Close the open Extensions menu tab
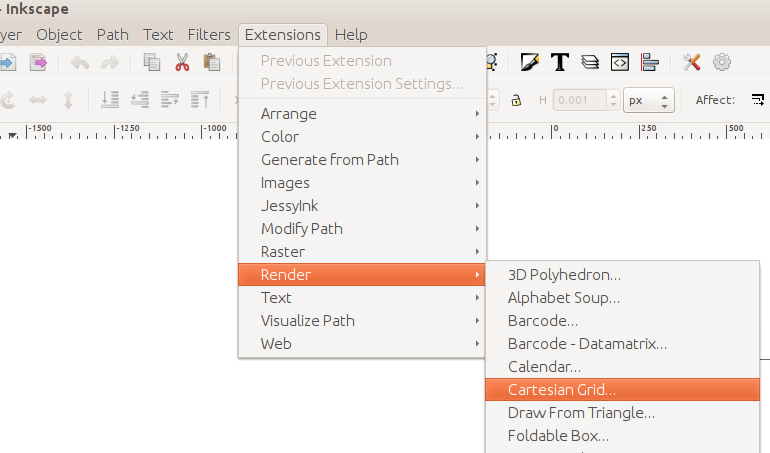770x453 pixels. point(283,35)
